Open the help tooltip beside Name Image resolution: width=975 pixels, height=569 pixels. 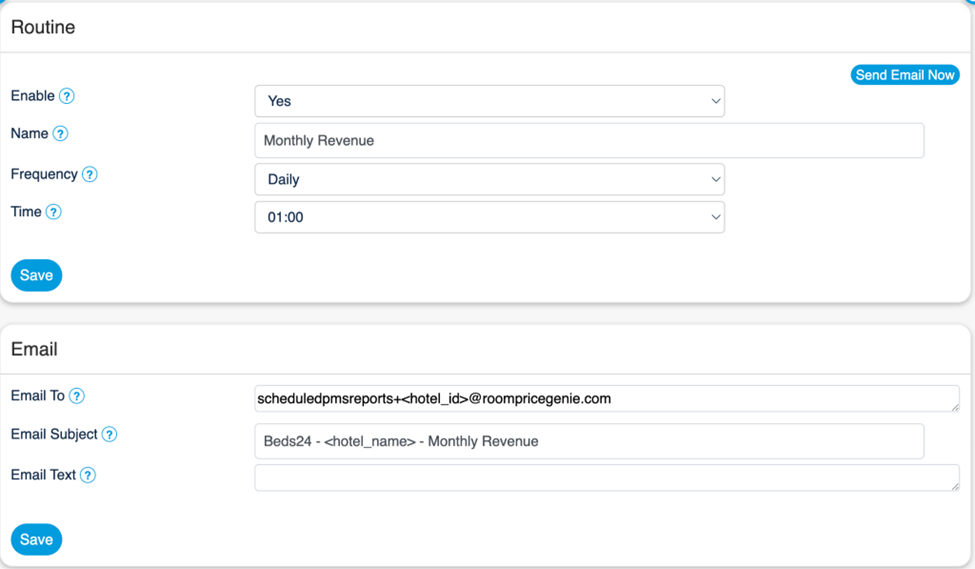point(60,134)
